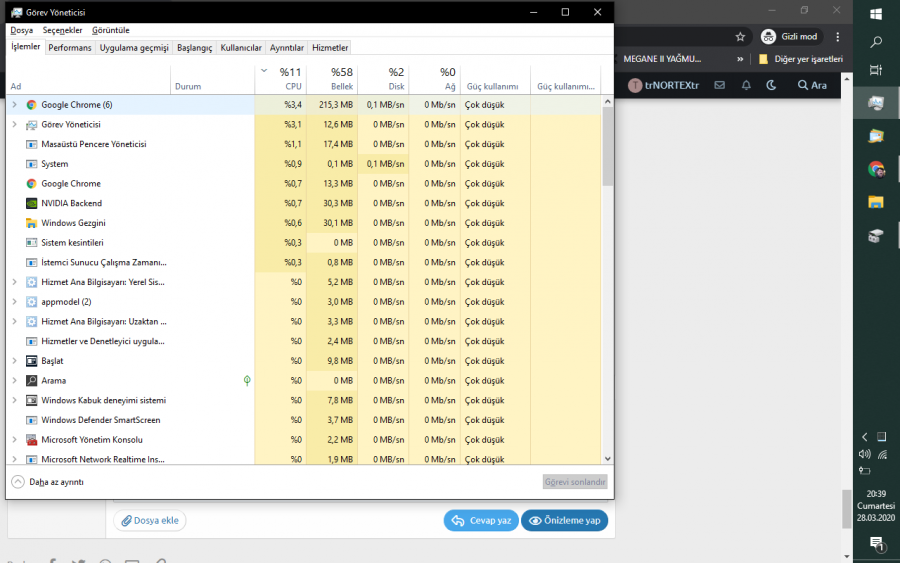Click the Başlat process icon
The image size is (900, 563).
[32, 361]
